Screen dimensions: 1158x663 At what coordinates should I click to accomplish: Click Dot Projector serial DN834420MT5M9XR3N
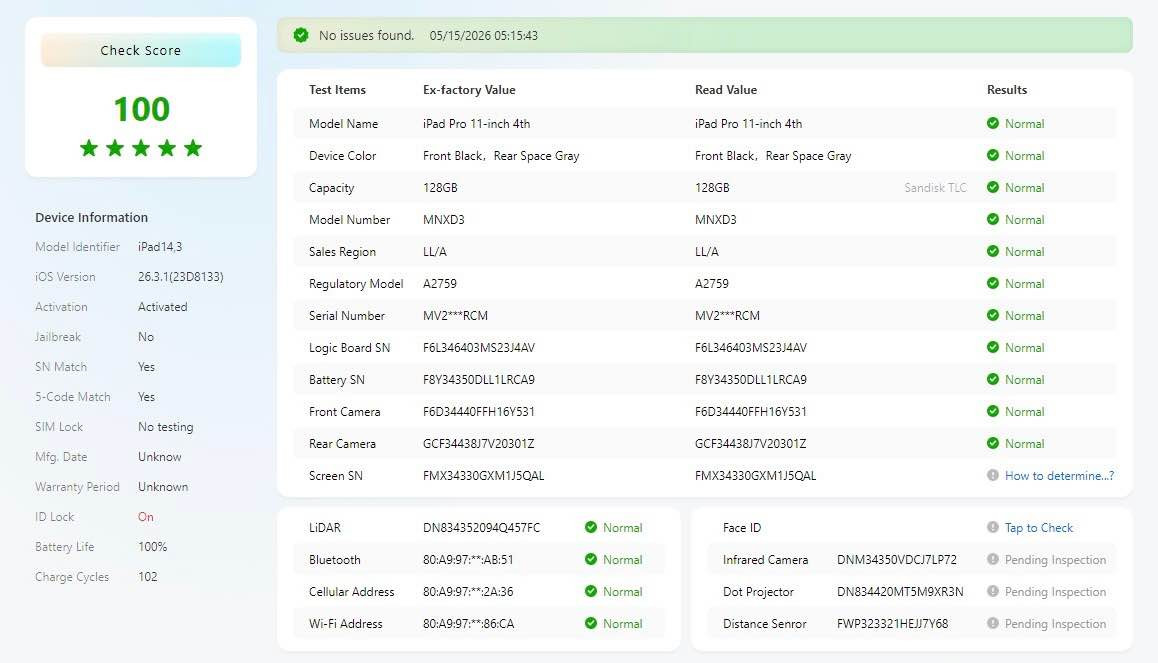pyautogui.click(x=900, y=591)
